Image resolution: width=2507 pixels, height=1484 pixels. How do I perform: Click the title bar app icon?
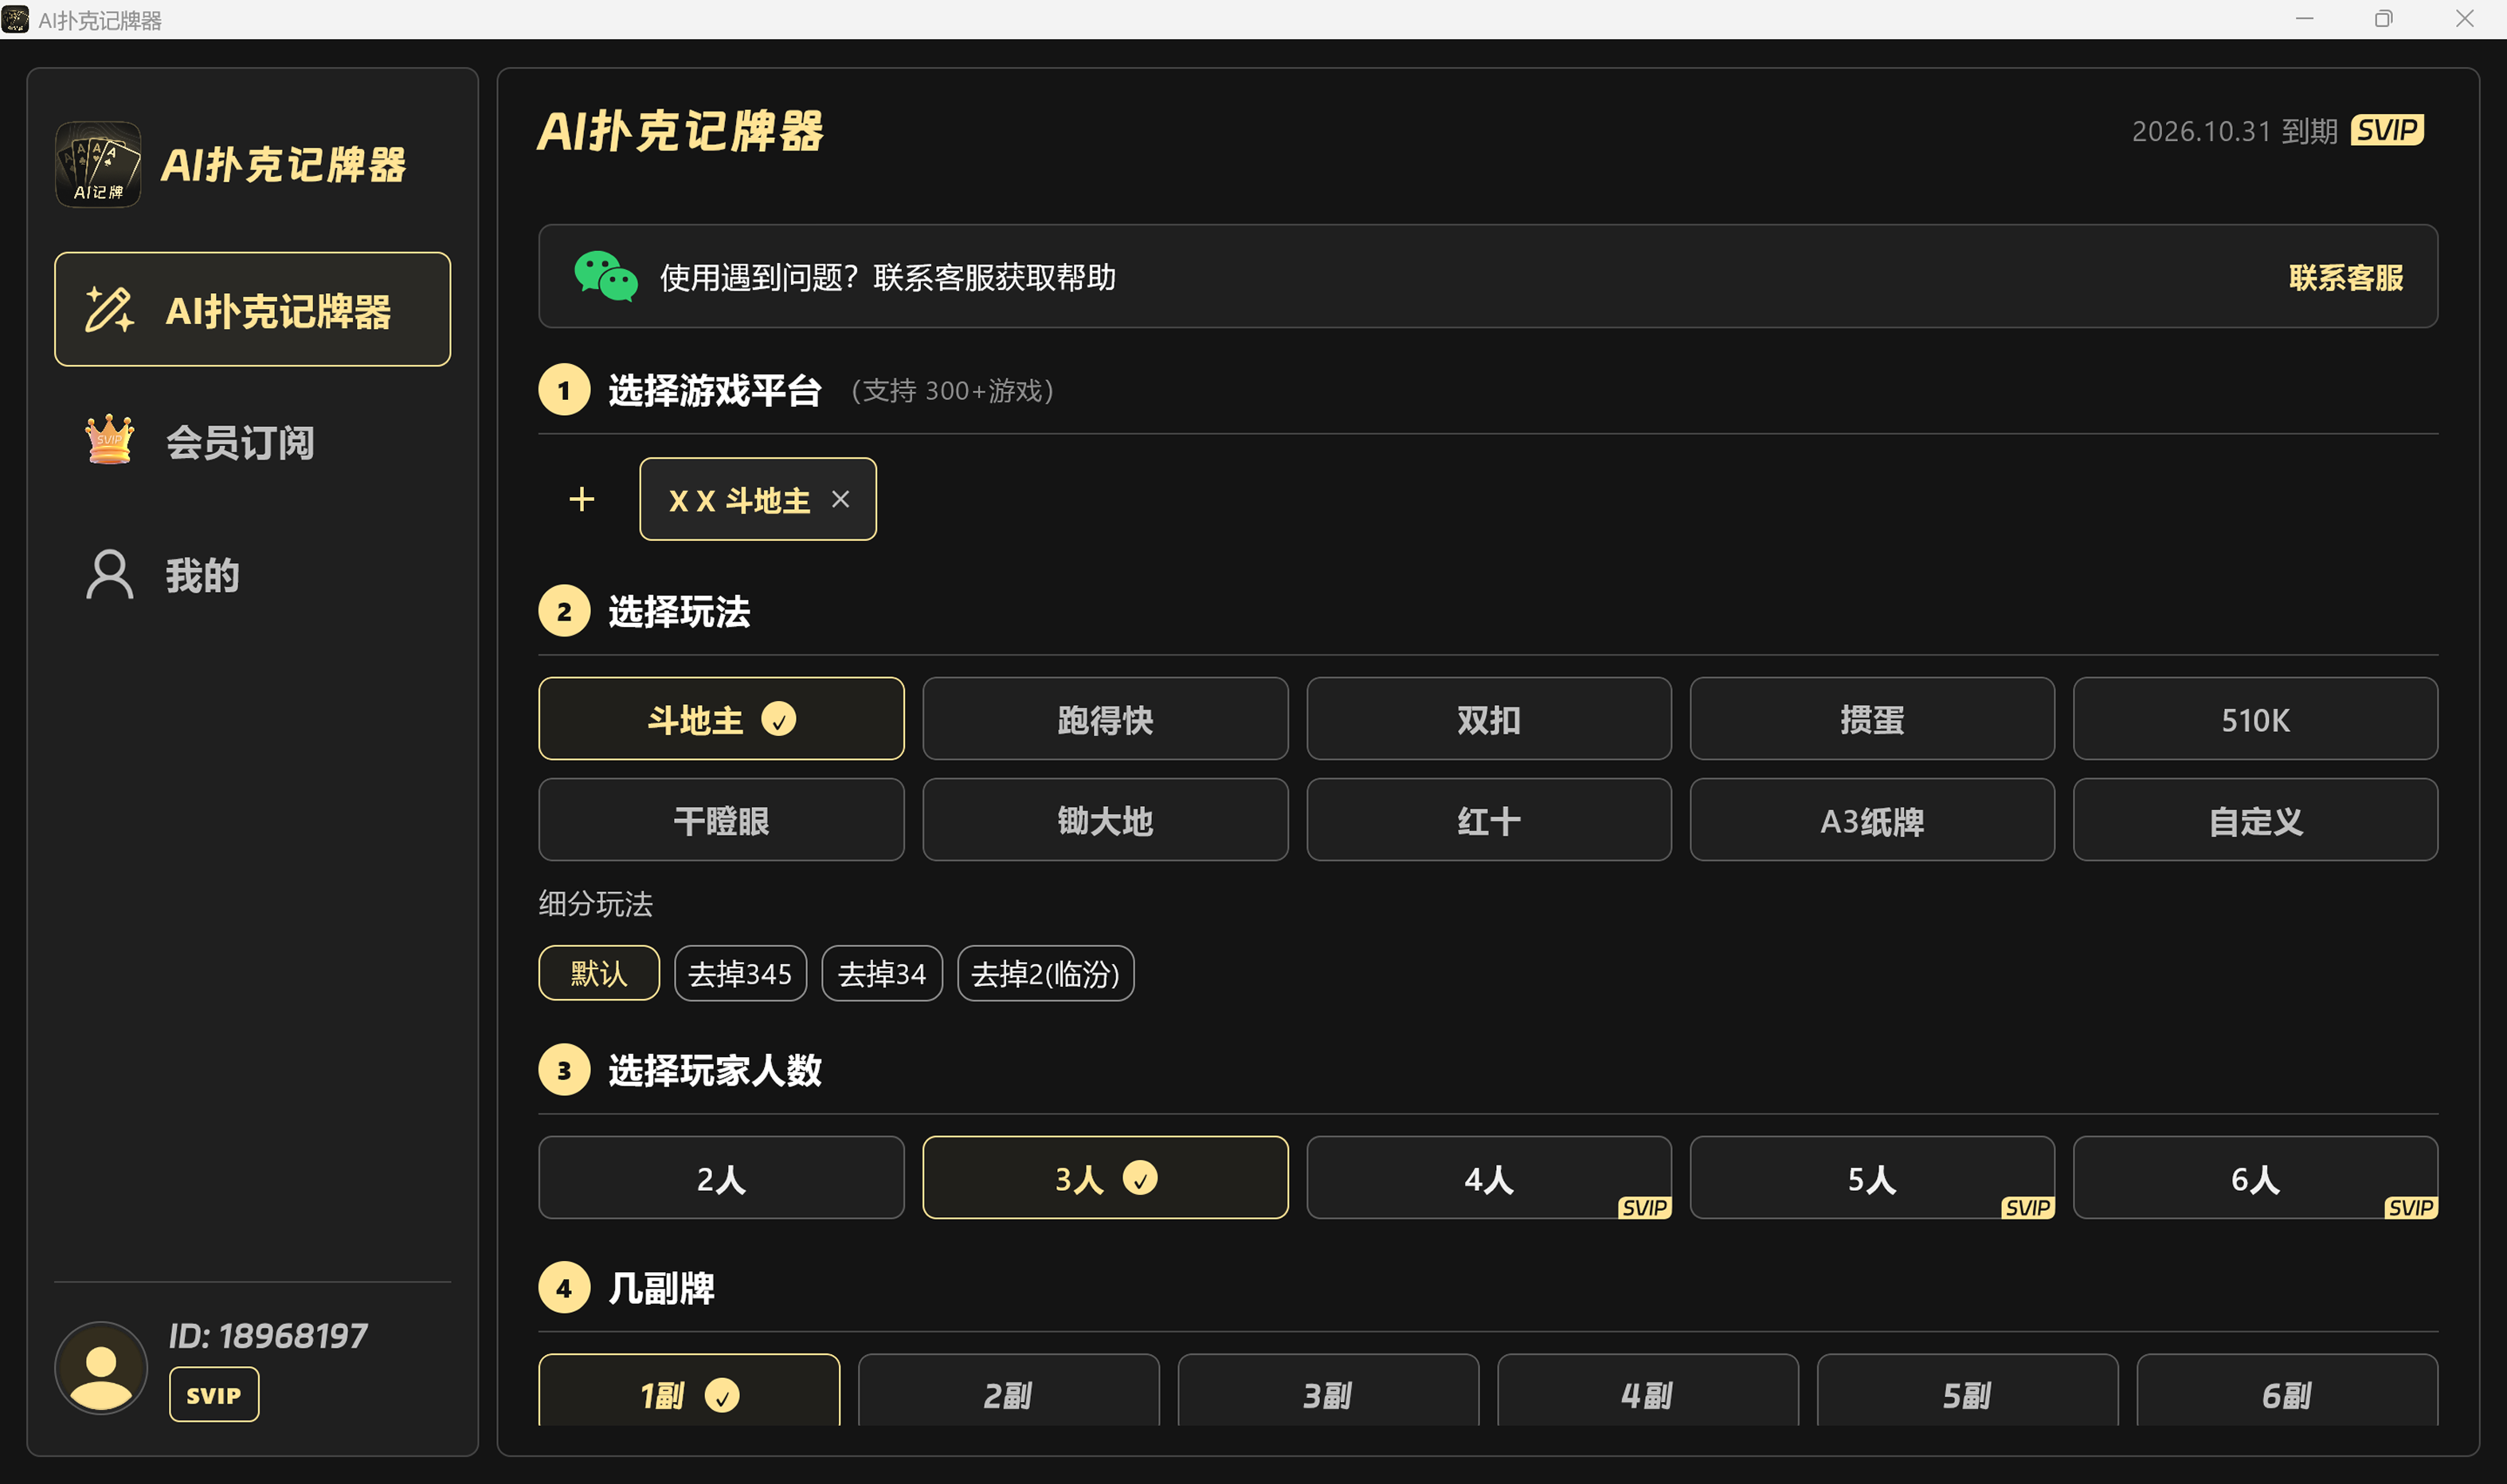[x=15, y=19]
